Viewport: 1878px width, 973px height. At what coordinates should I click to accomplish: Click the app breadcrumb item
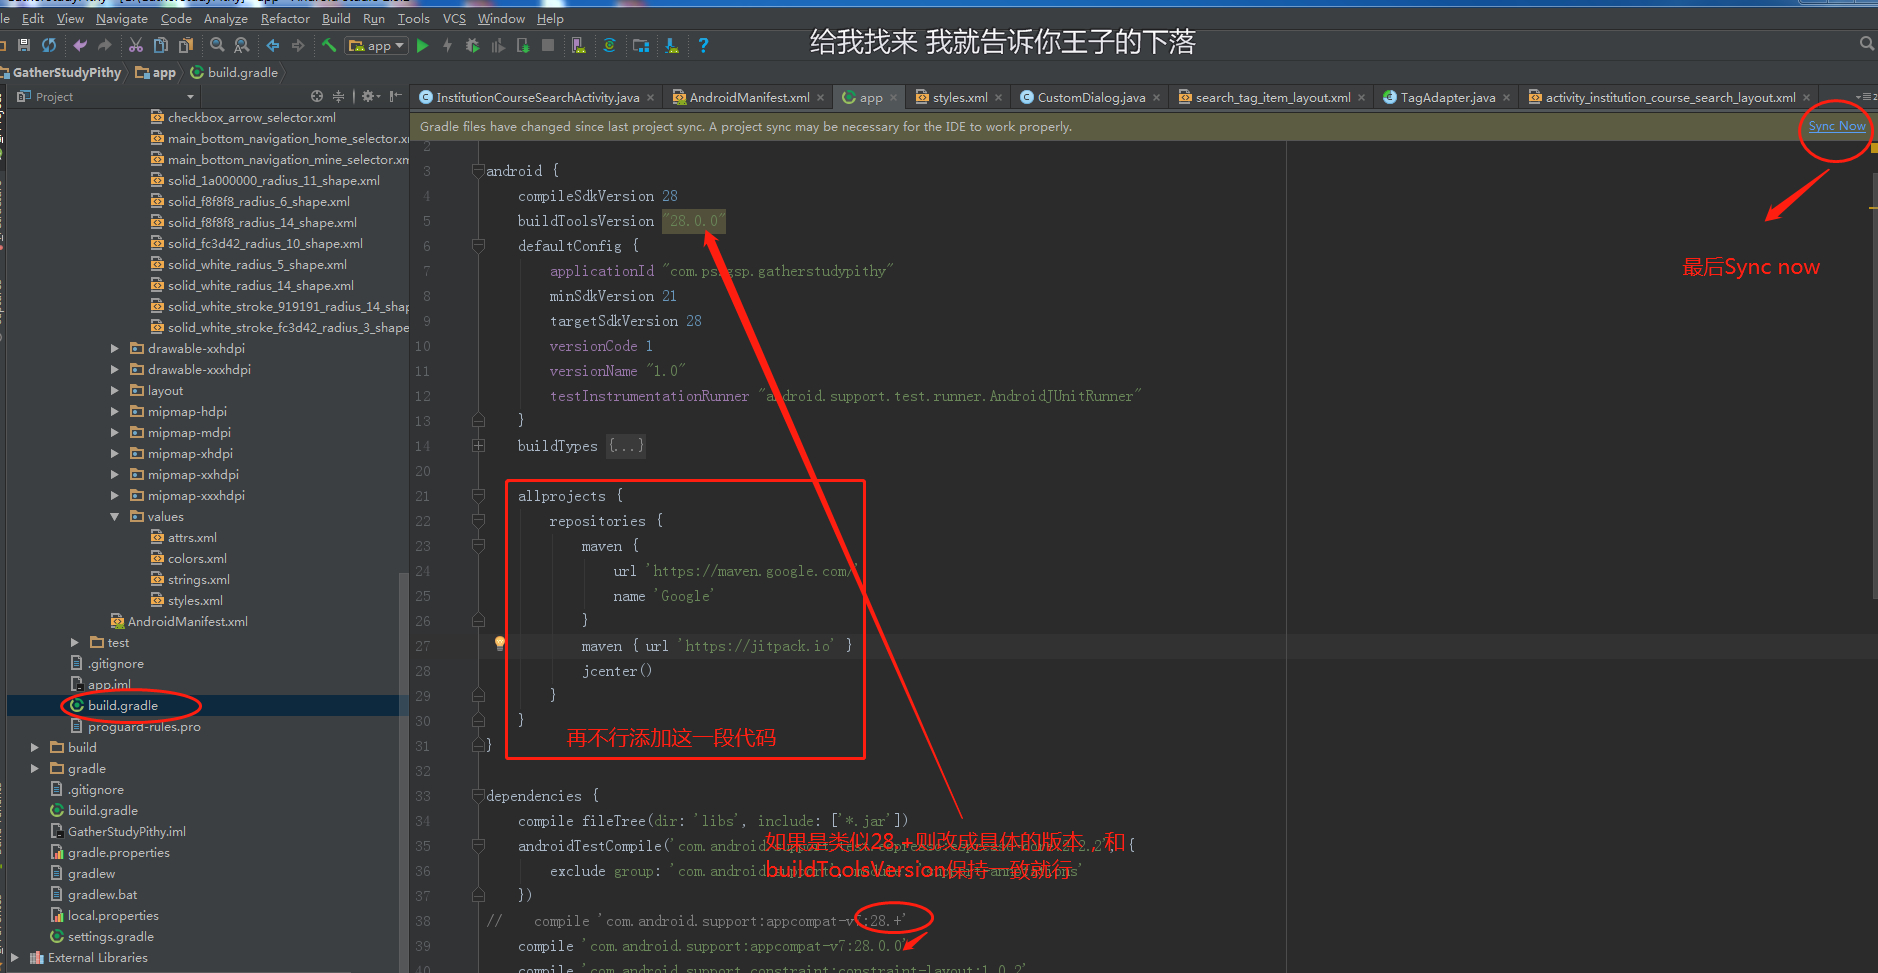click(156, 72)
